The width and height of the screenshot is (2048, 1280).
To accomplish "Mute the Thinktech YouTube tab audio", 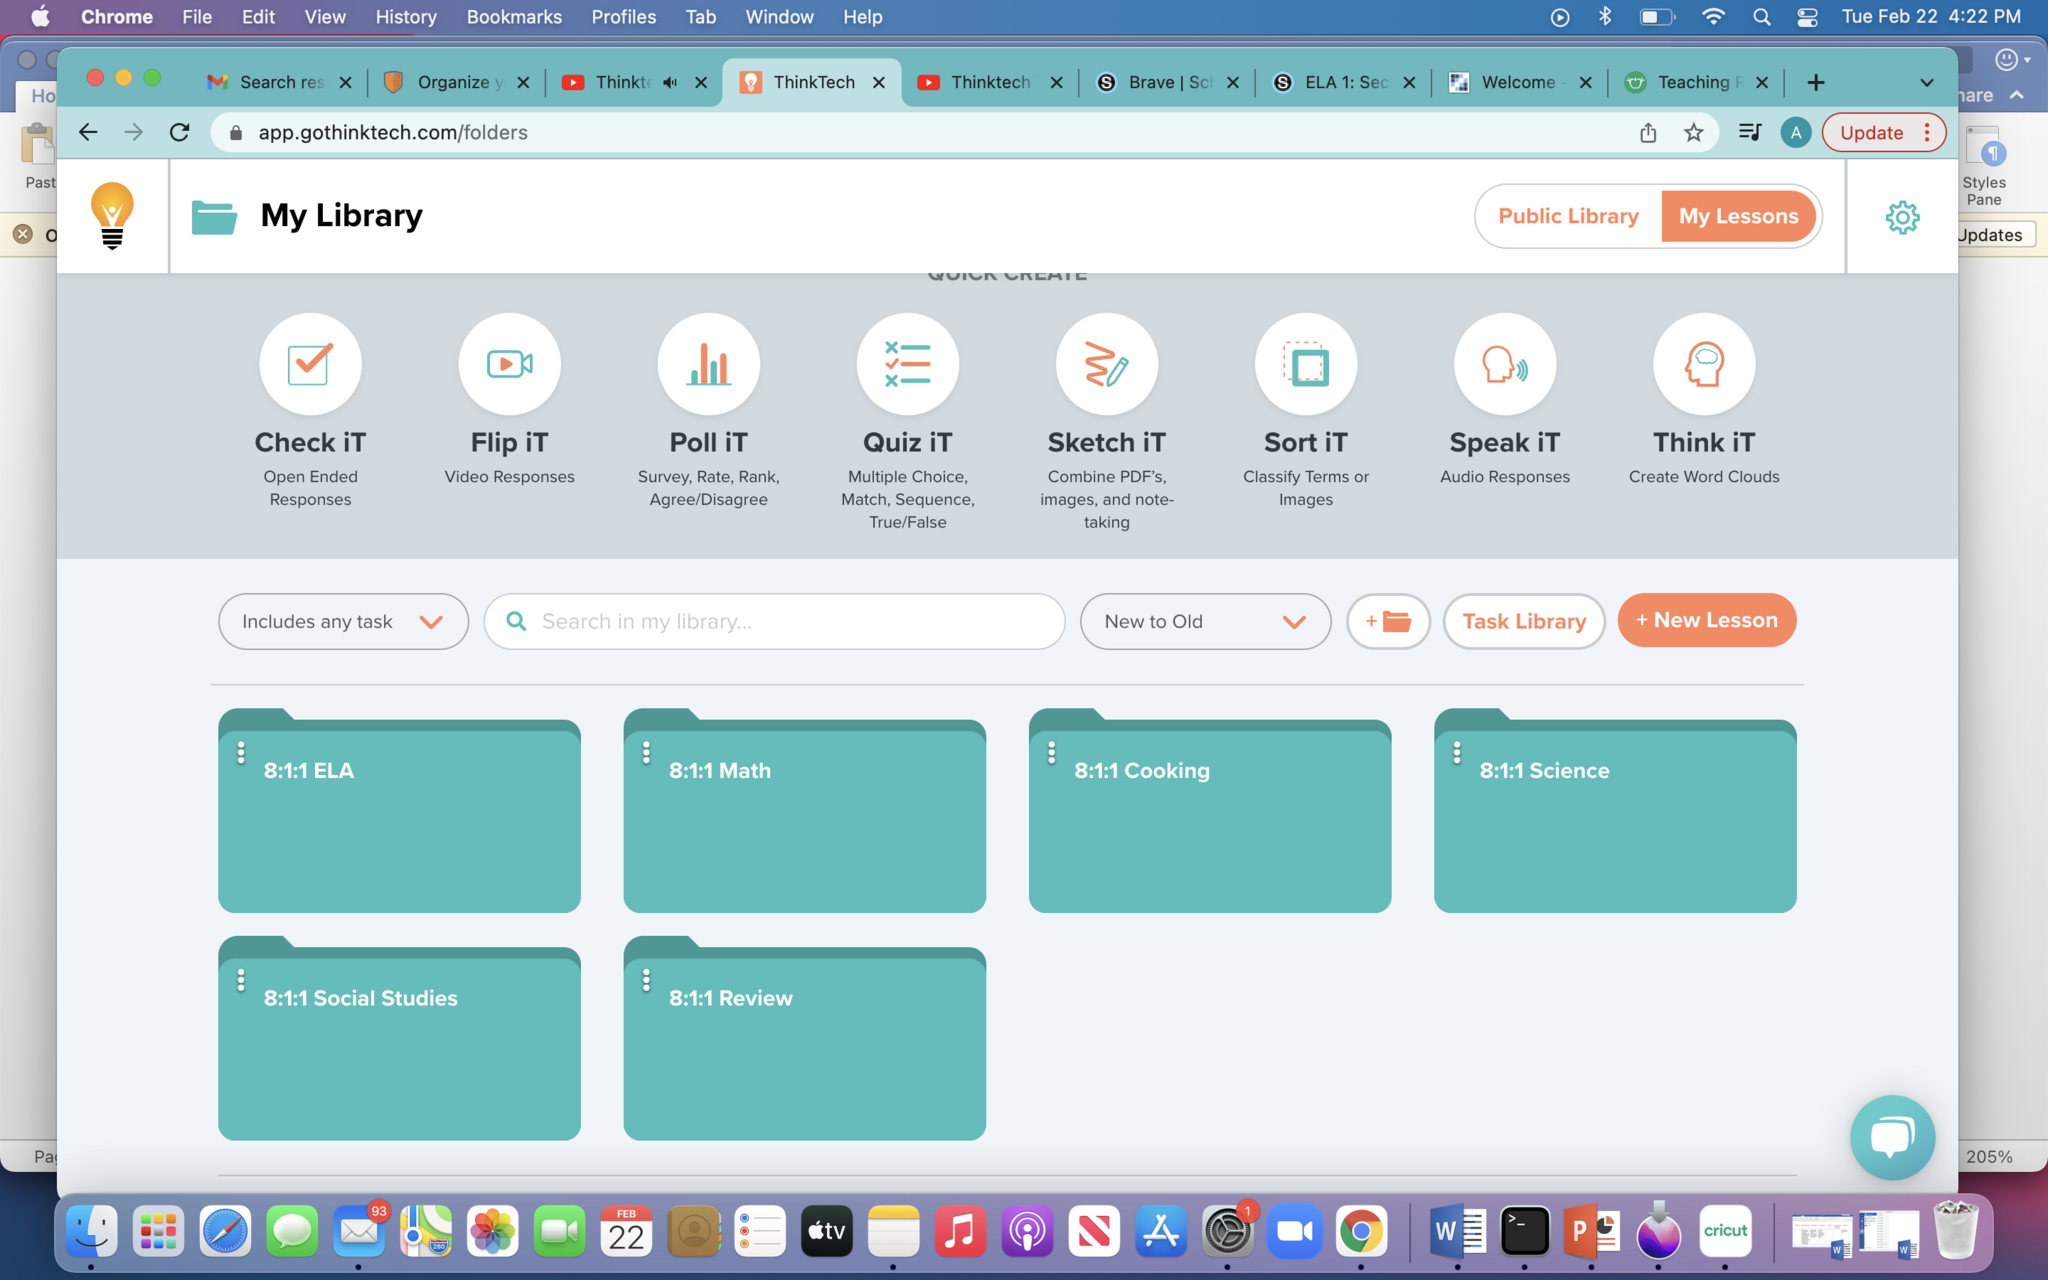I will [670, 82].
